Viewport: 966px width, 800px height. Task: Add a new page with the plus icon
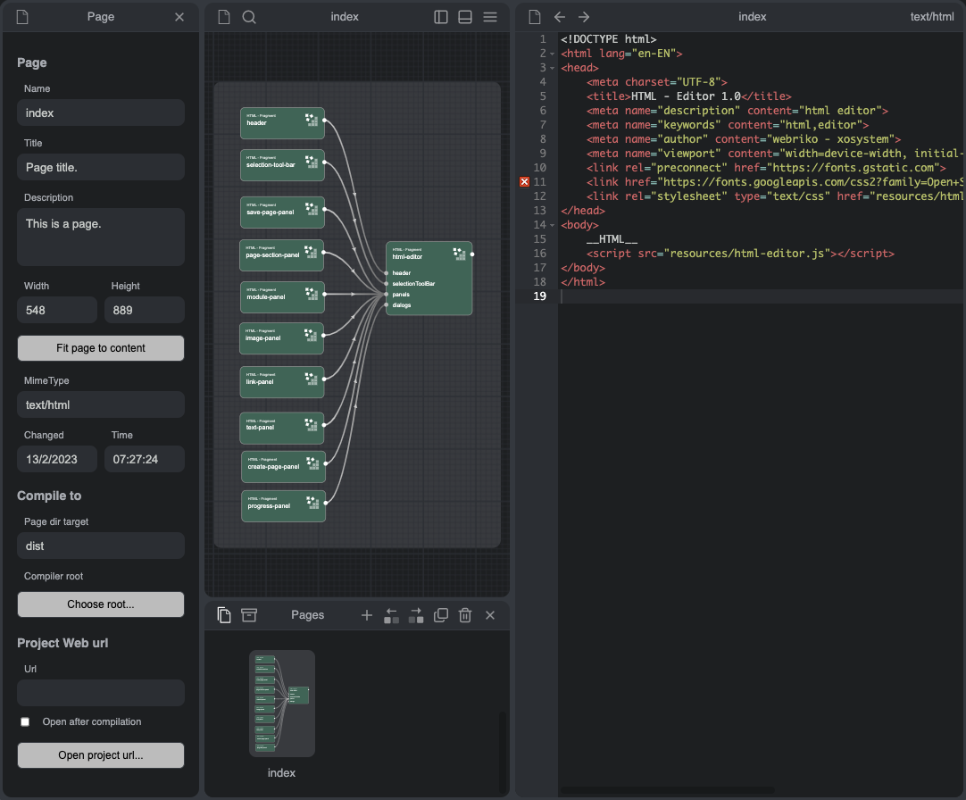tap(367, 615)
